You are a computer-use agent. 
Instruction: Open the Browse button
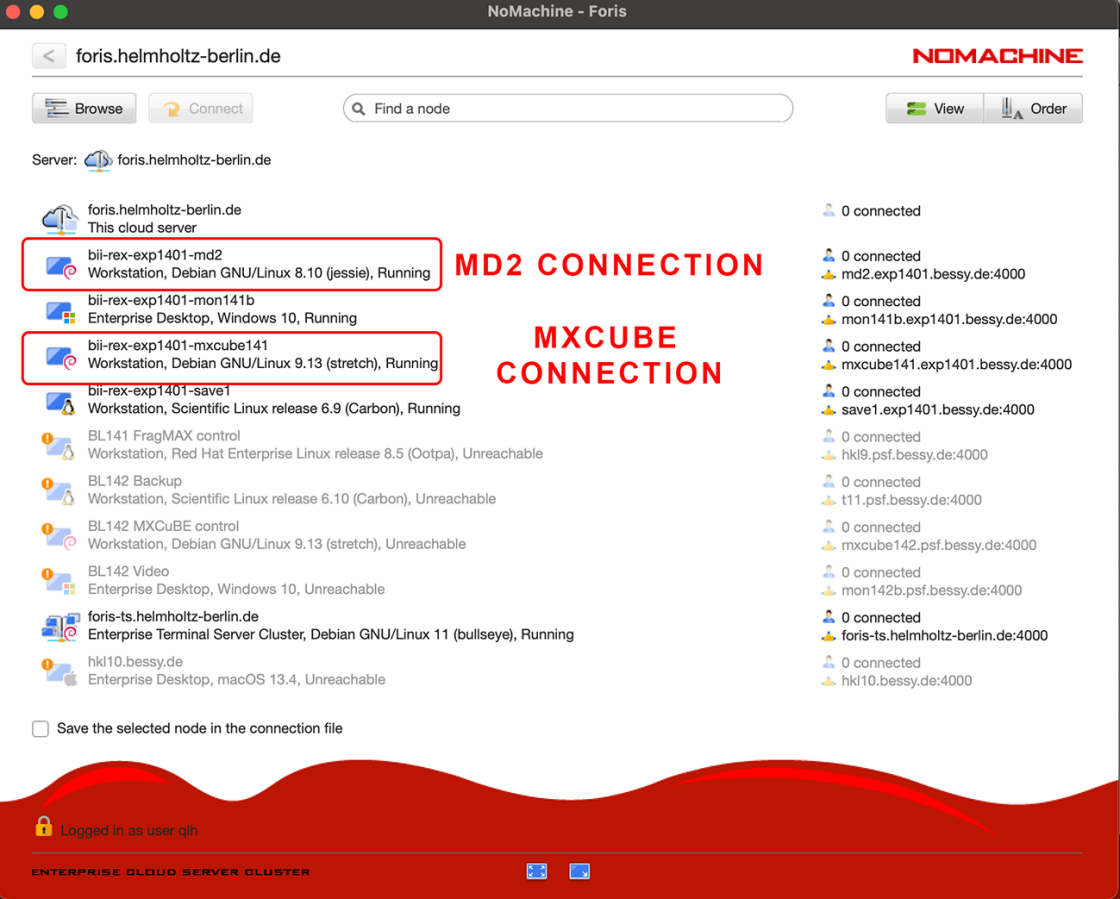(84, 109)
